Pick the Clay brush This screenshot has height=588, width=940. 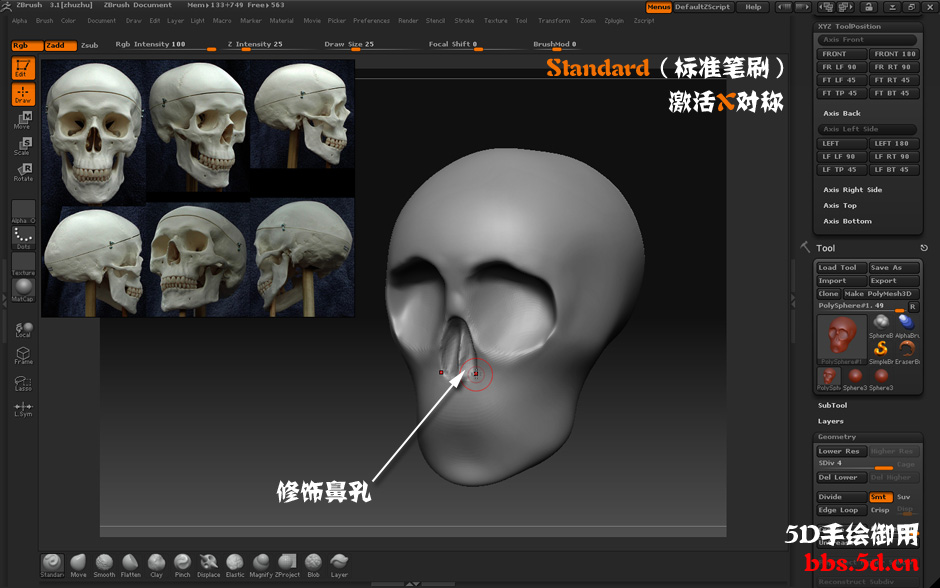[156, 565]
